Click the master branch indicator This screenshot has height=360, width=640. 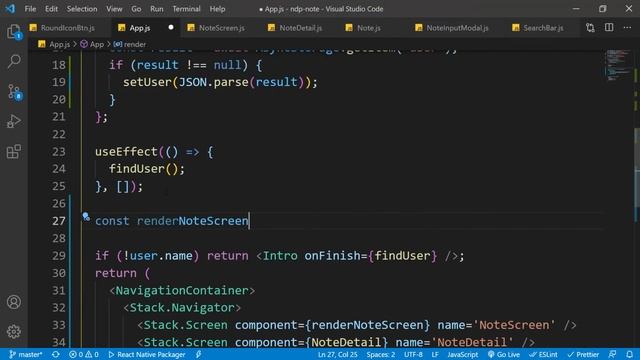pos(25,354)
